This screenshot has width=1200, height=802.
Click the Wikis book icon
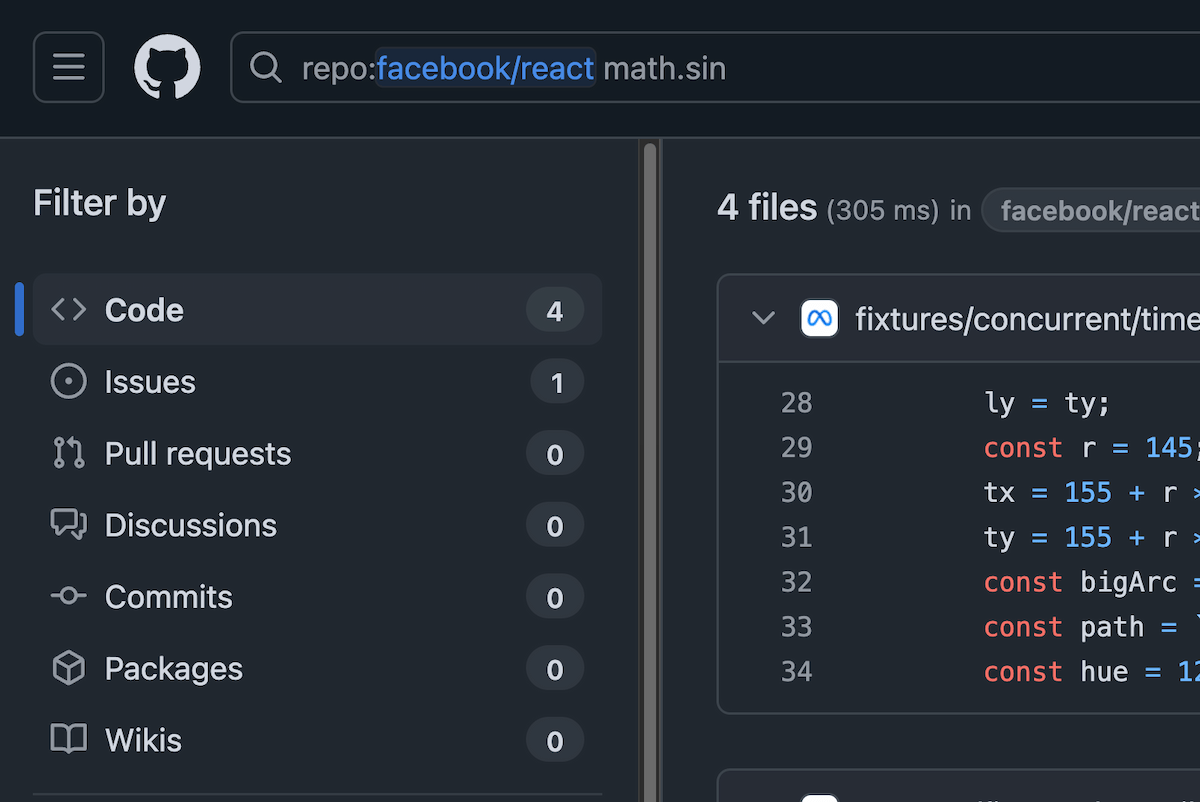(x=68, y=740)
